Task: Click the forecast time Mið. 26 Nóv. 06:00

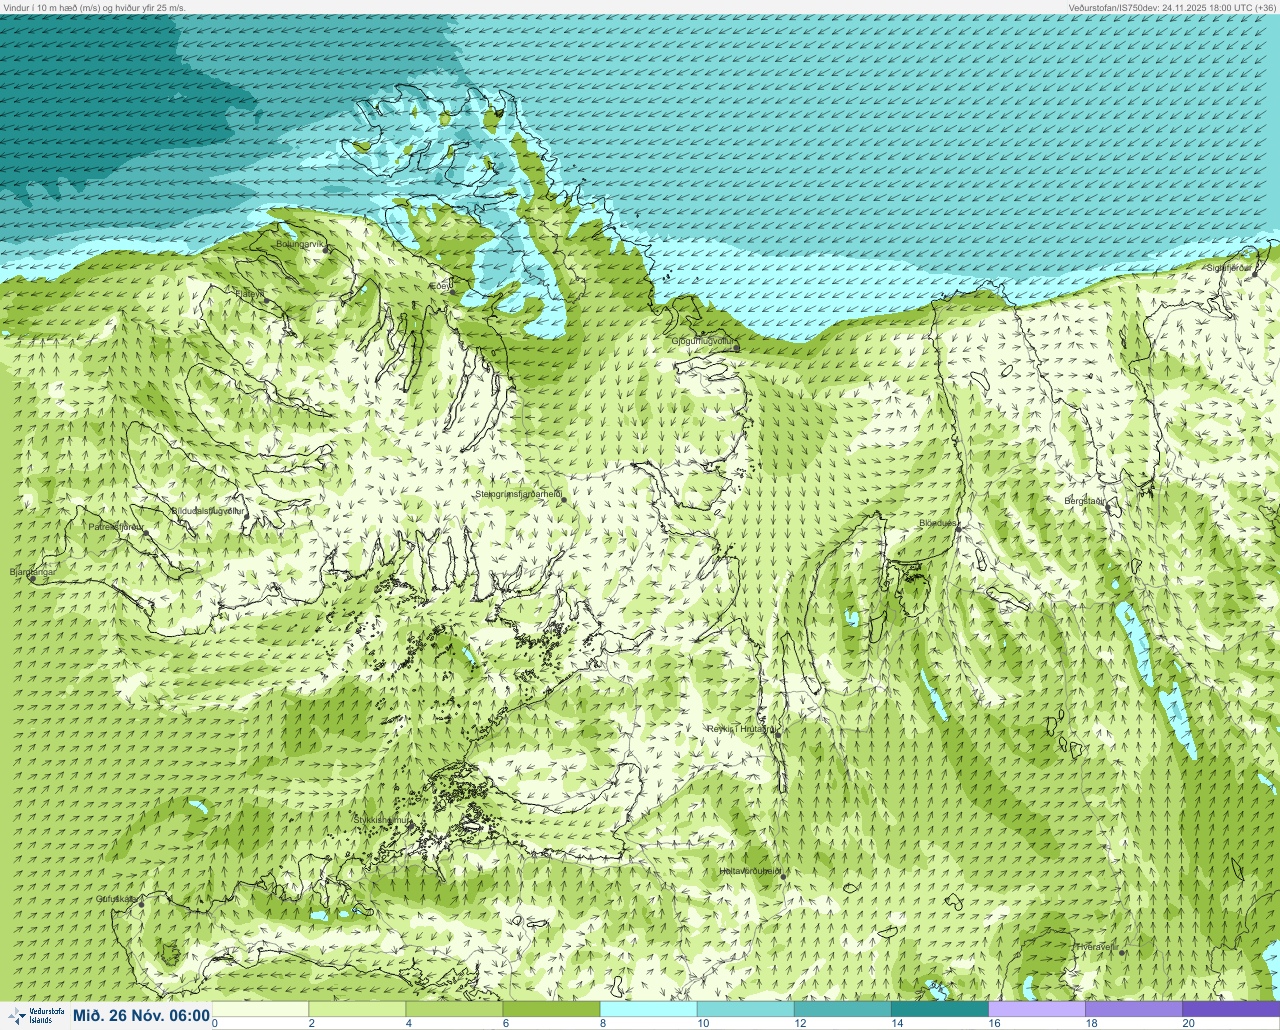Action: [141, 1016]
